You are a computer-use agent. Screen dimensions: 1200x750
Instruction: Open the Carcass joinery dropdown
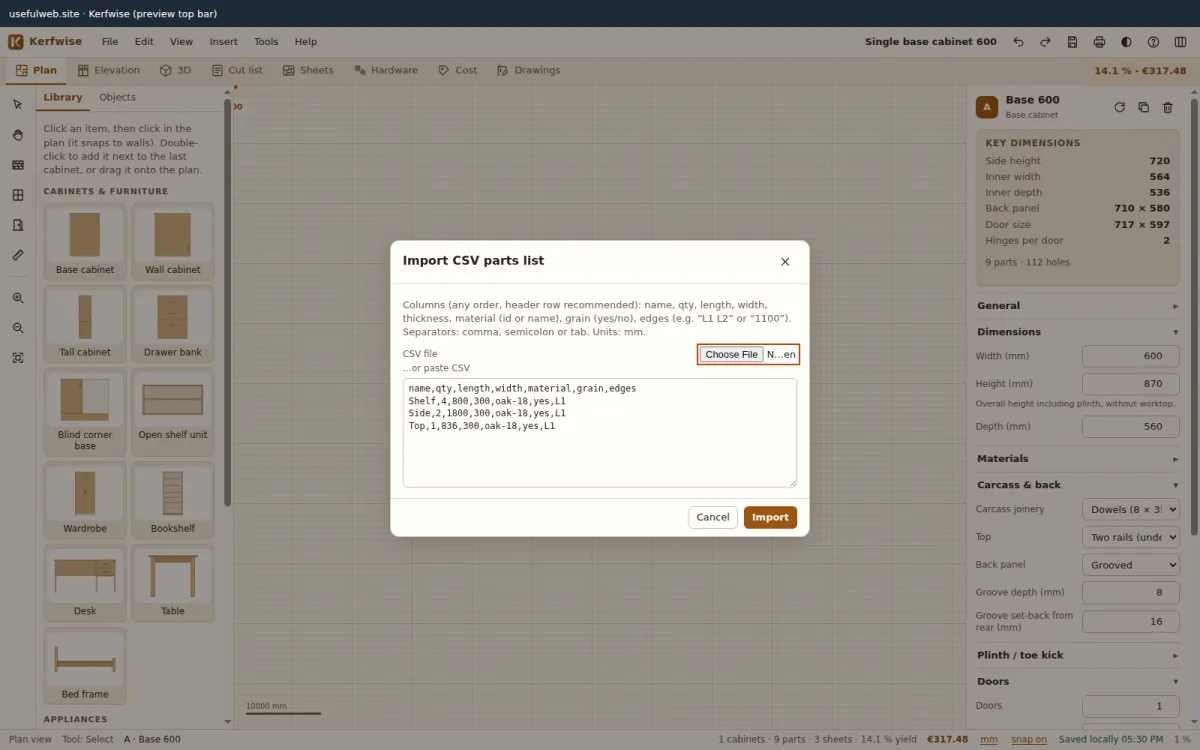tap(1131, 509)
